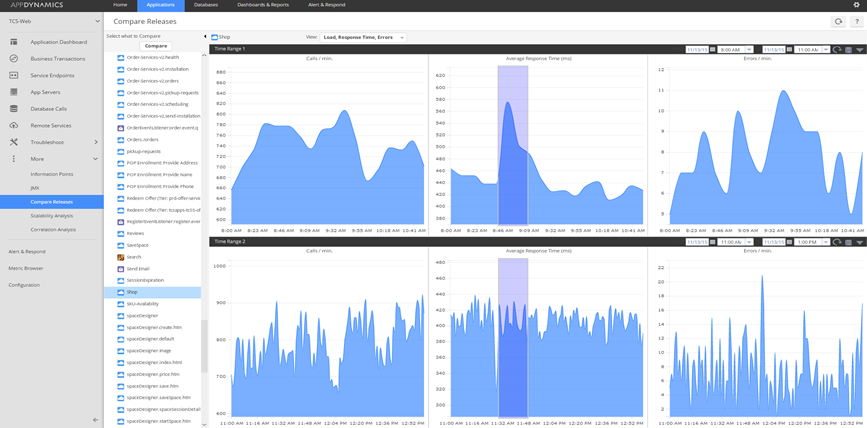Click RegisterEventListener queue icon

121,222
